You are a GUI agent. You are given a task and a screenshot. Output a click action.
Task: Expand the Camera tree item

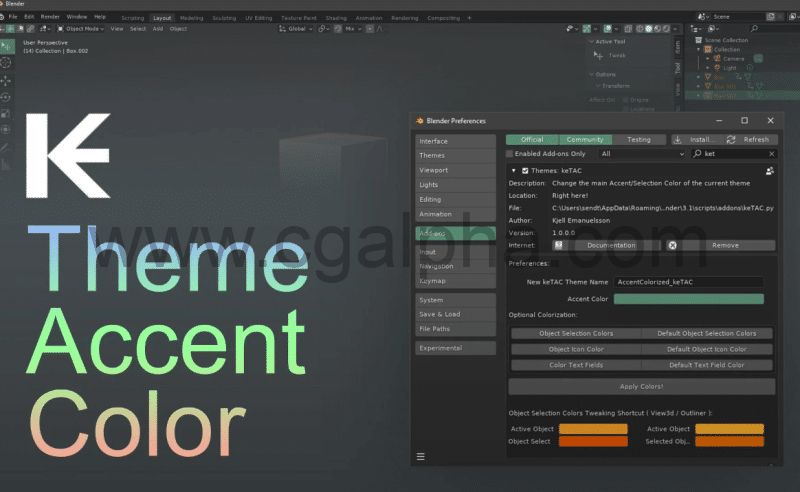tap(708, 59)
